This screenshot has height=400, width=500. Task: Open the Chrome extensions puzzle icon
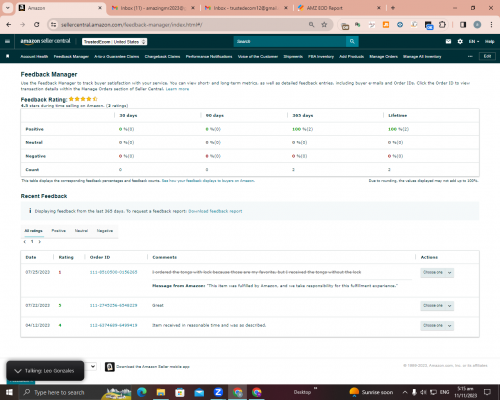point(442,25)
